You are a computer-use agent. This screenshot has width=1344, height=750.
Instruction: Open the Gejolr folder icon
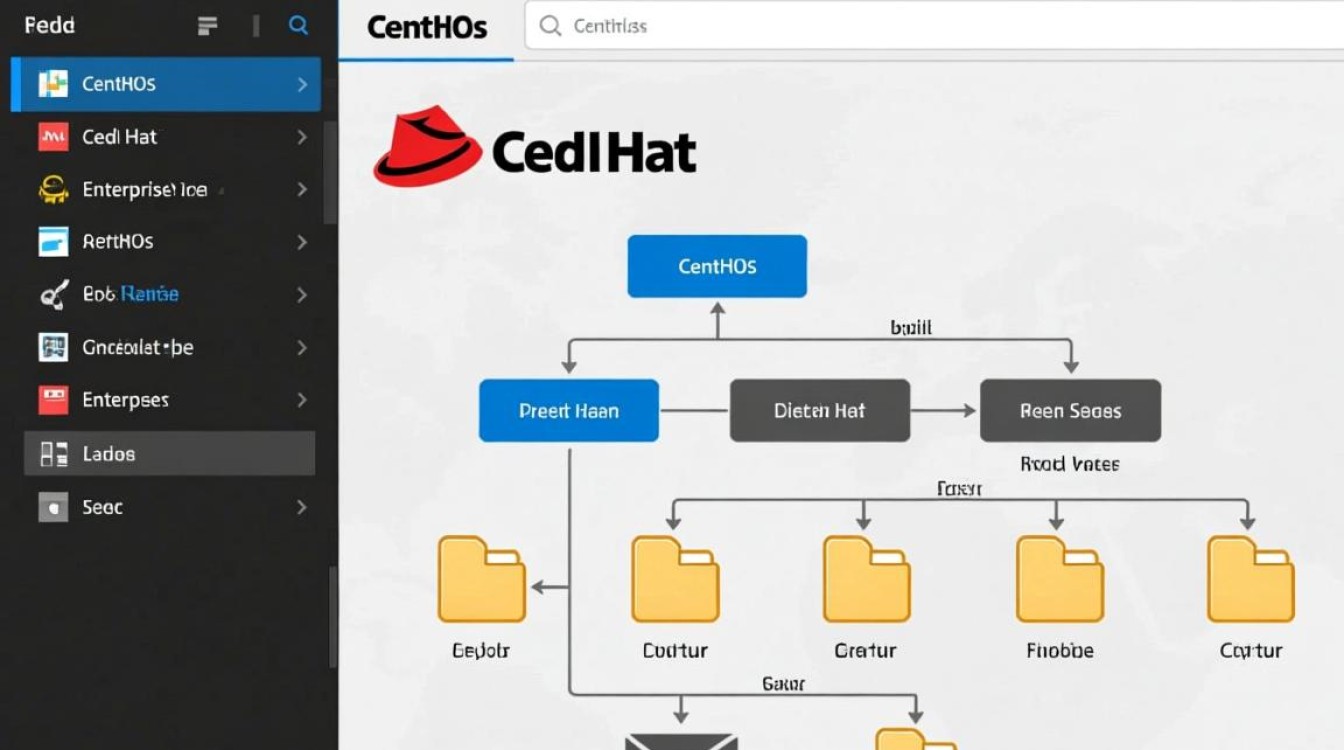point(481,579)
